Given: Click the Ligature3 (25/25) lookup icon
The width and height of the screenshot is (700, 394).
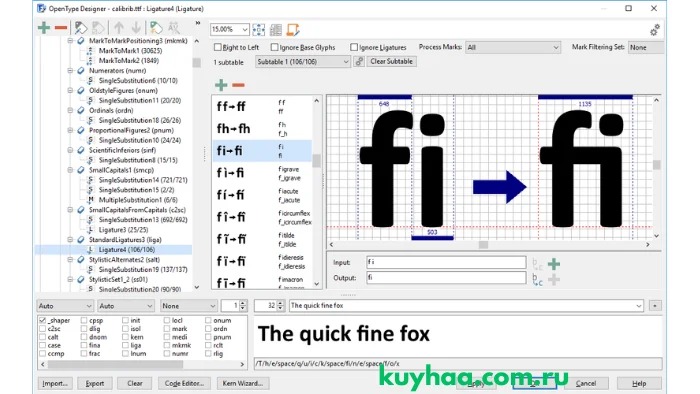Looking at the screenshot, I should (91, 230).
